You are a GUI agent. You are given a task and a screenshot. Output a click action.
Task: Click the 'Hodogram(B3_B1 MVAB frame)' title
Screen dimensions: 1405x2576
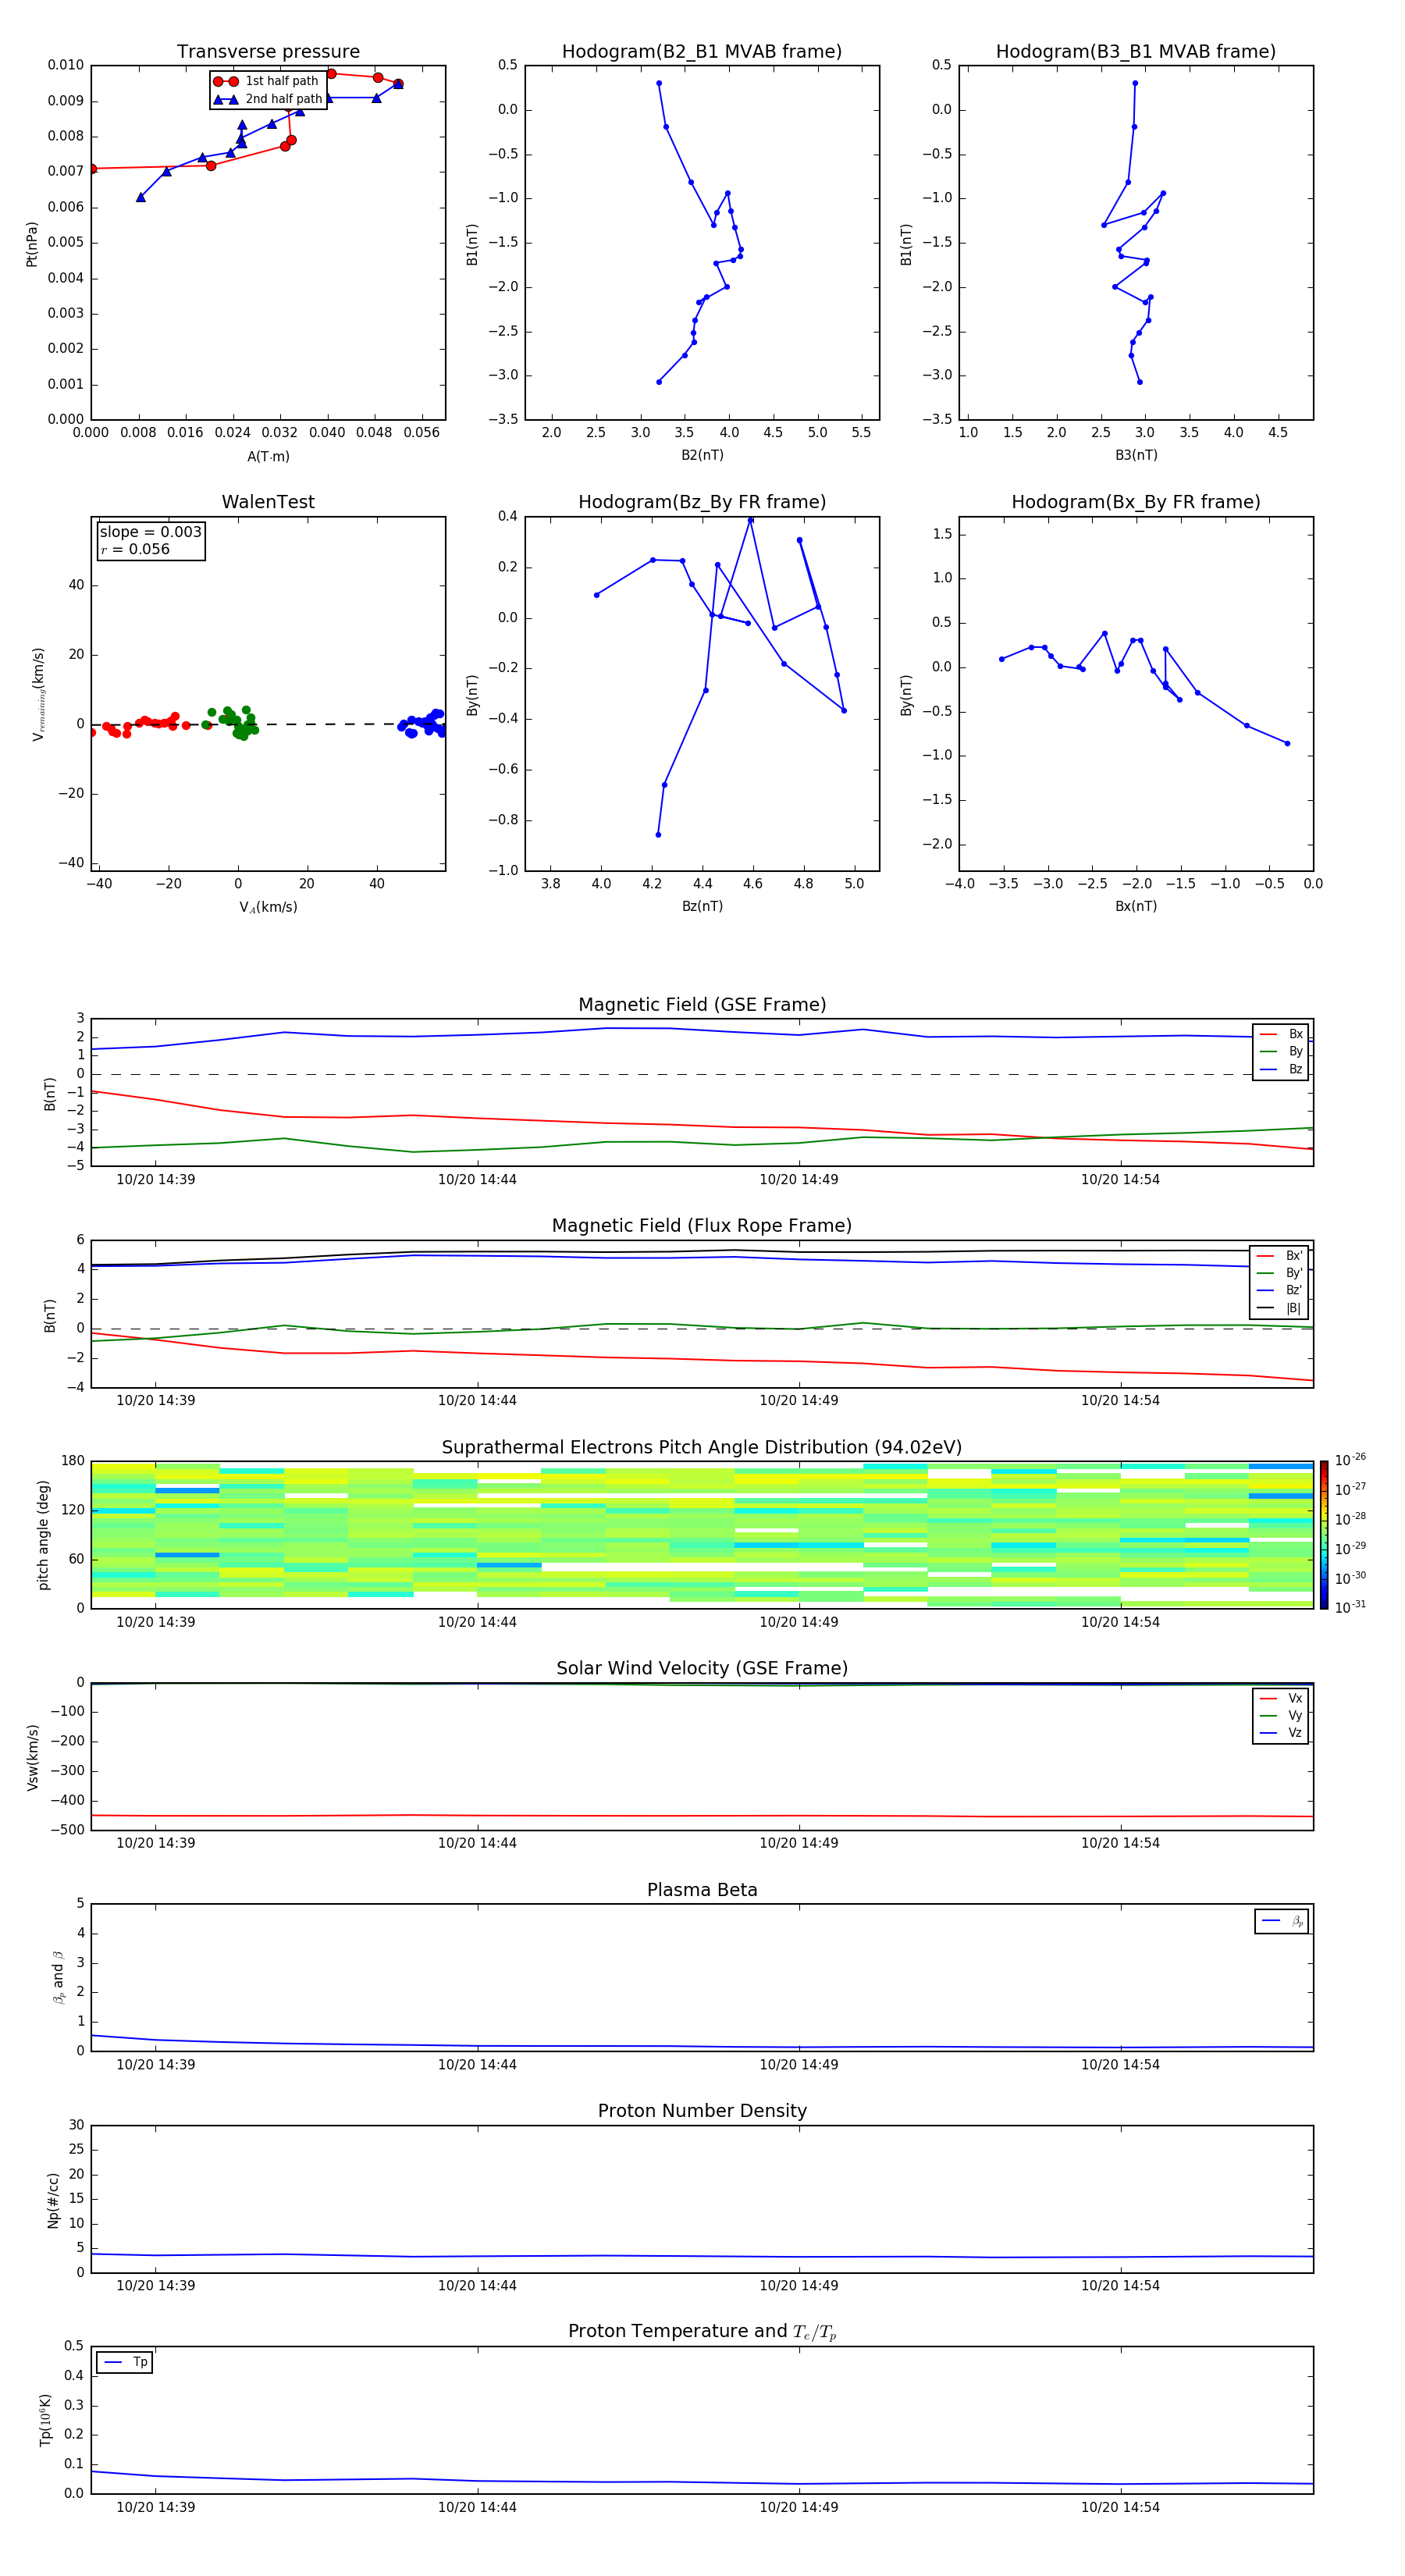click(1136, 52)
